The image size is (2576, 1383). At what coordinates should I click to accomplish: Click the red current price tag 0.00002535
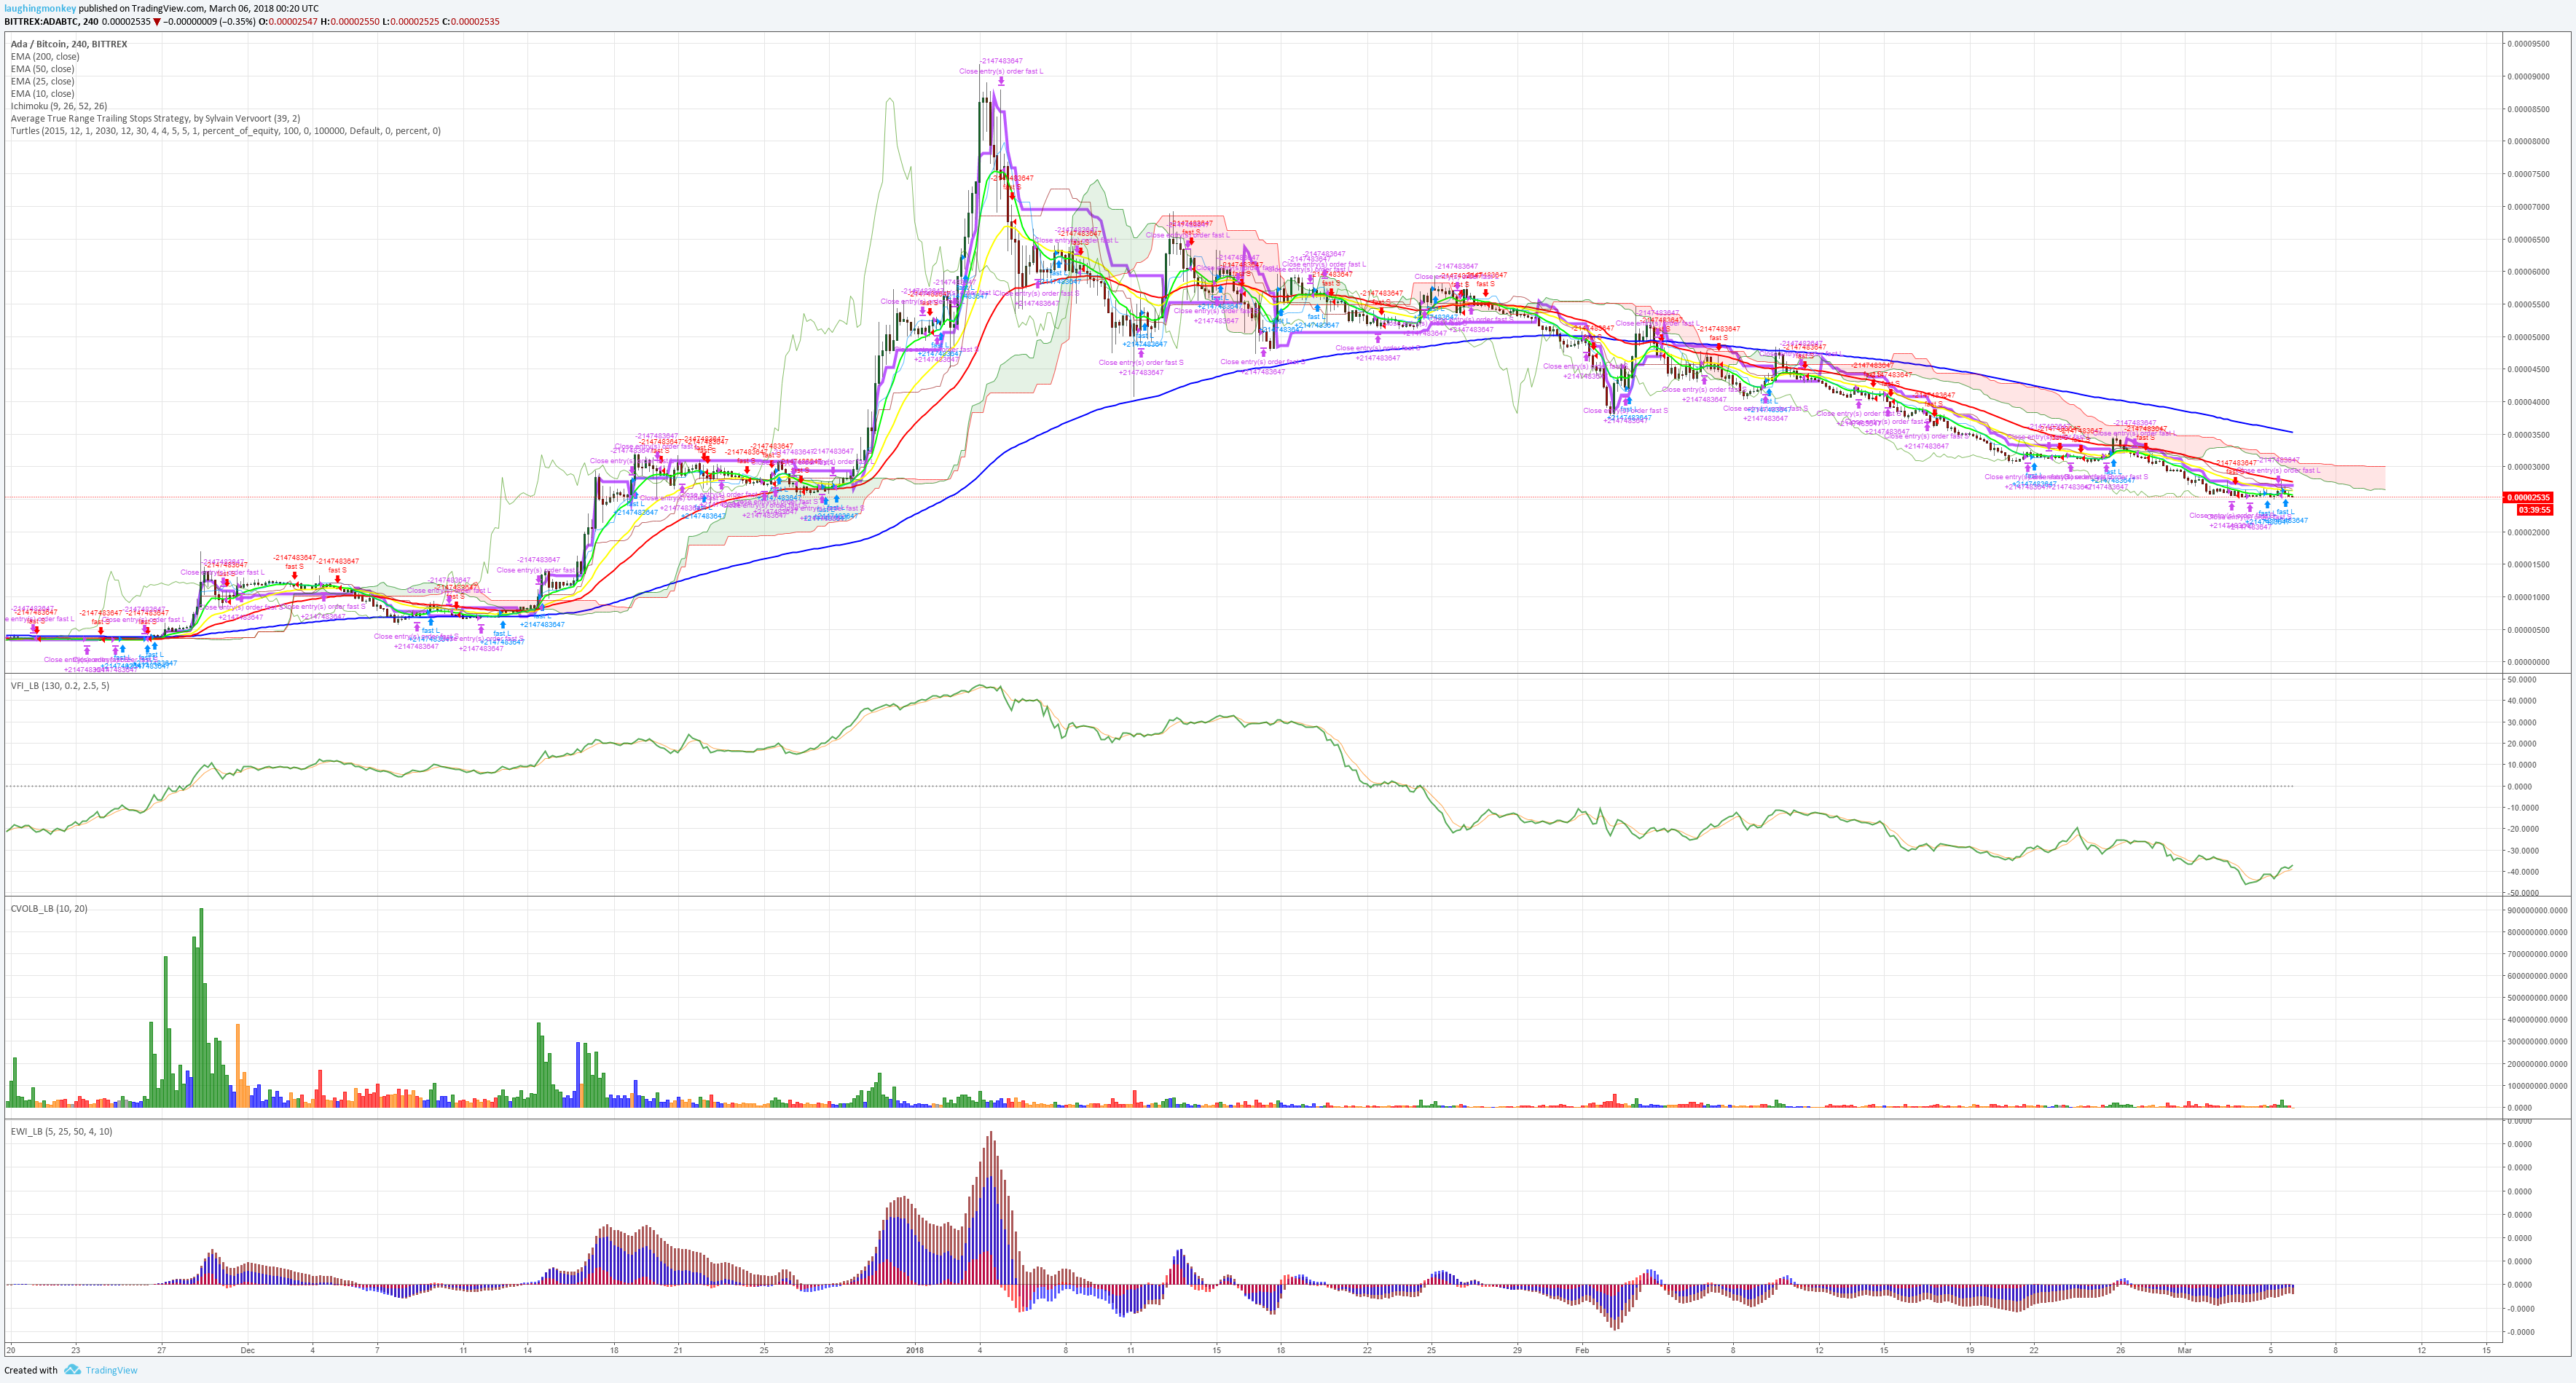coord(2528,497)
